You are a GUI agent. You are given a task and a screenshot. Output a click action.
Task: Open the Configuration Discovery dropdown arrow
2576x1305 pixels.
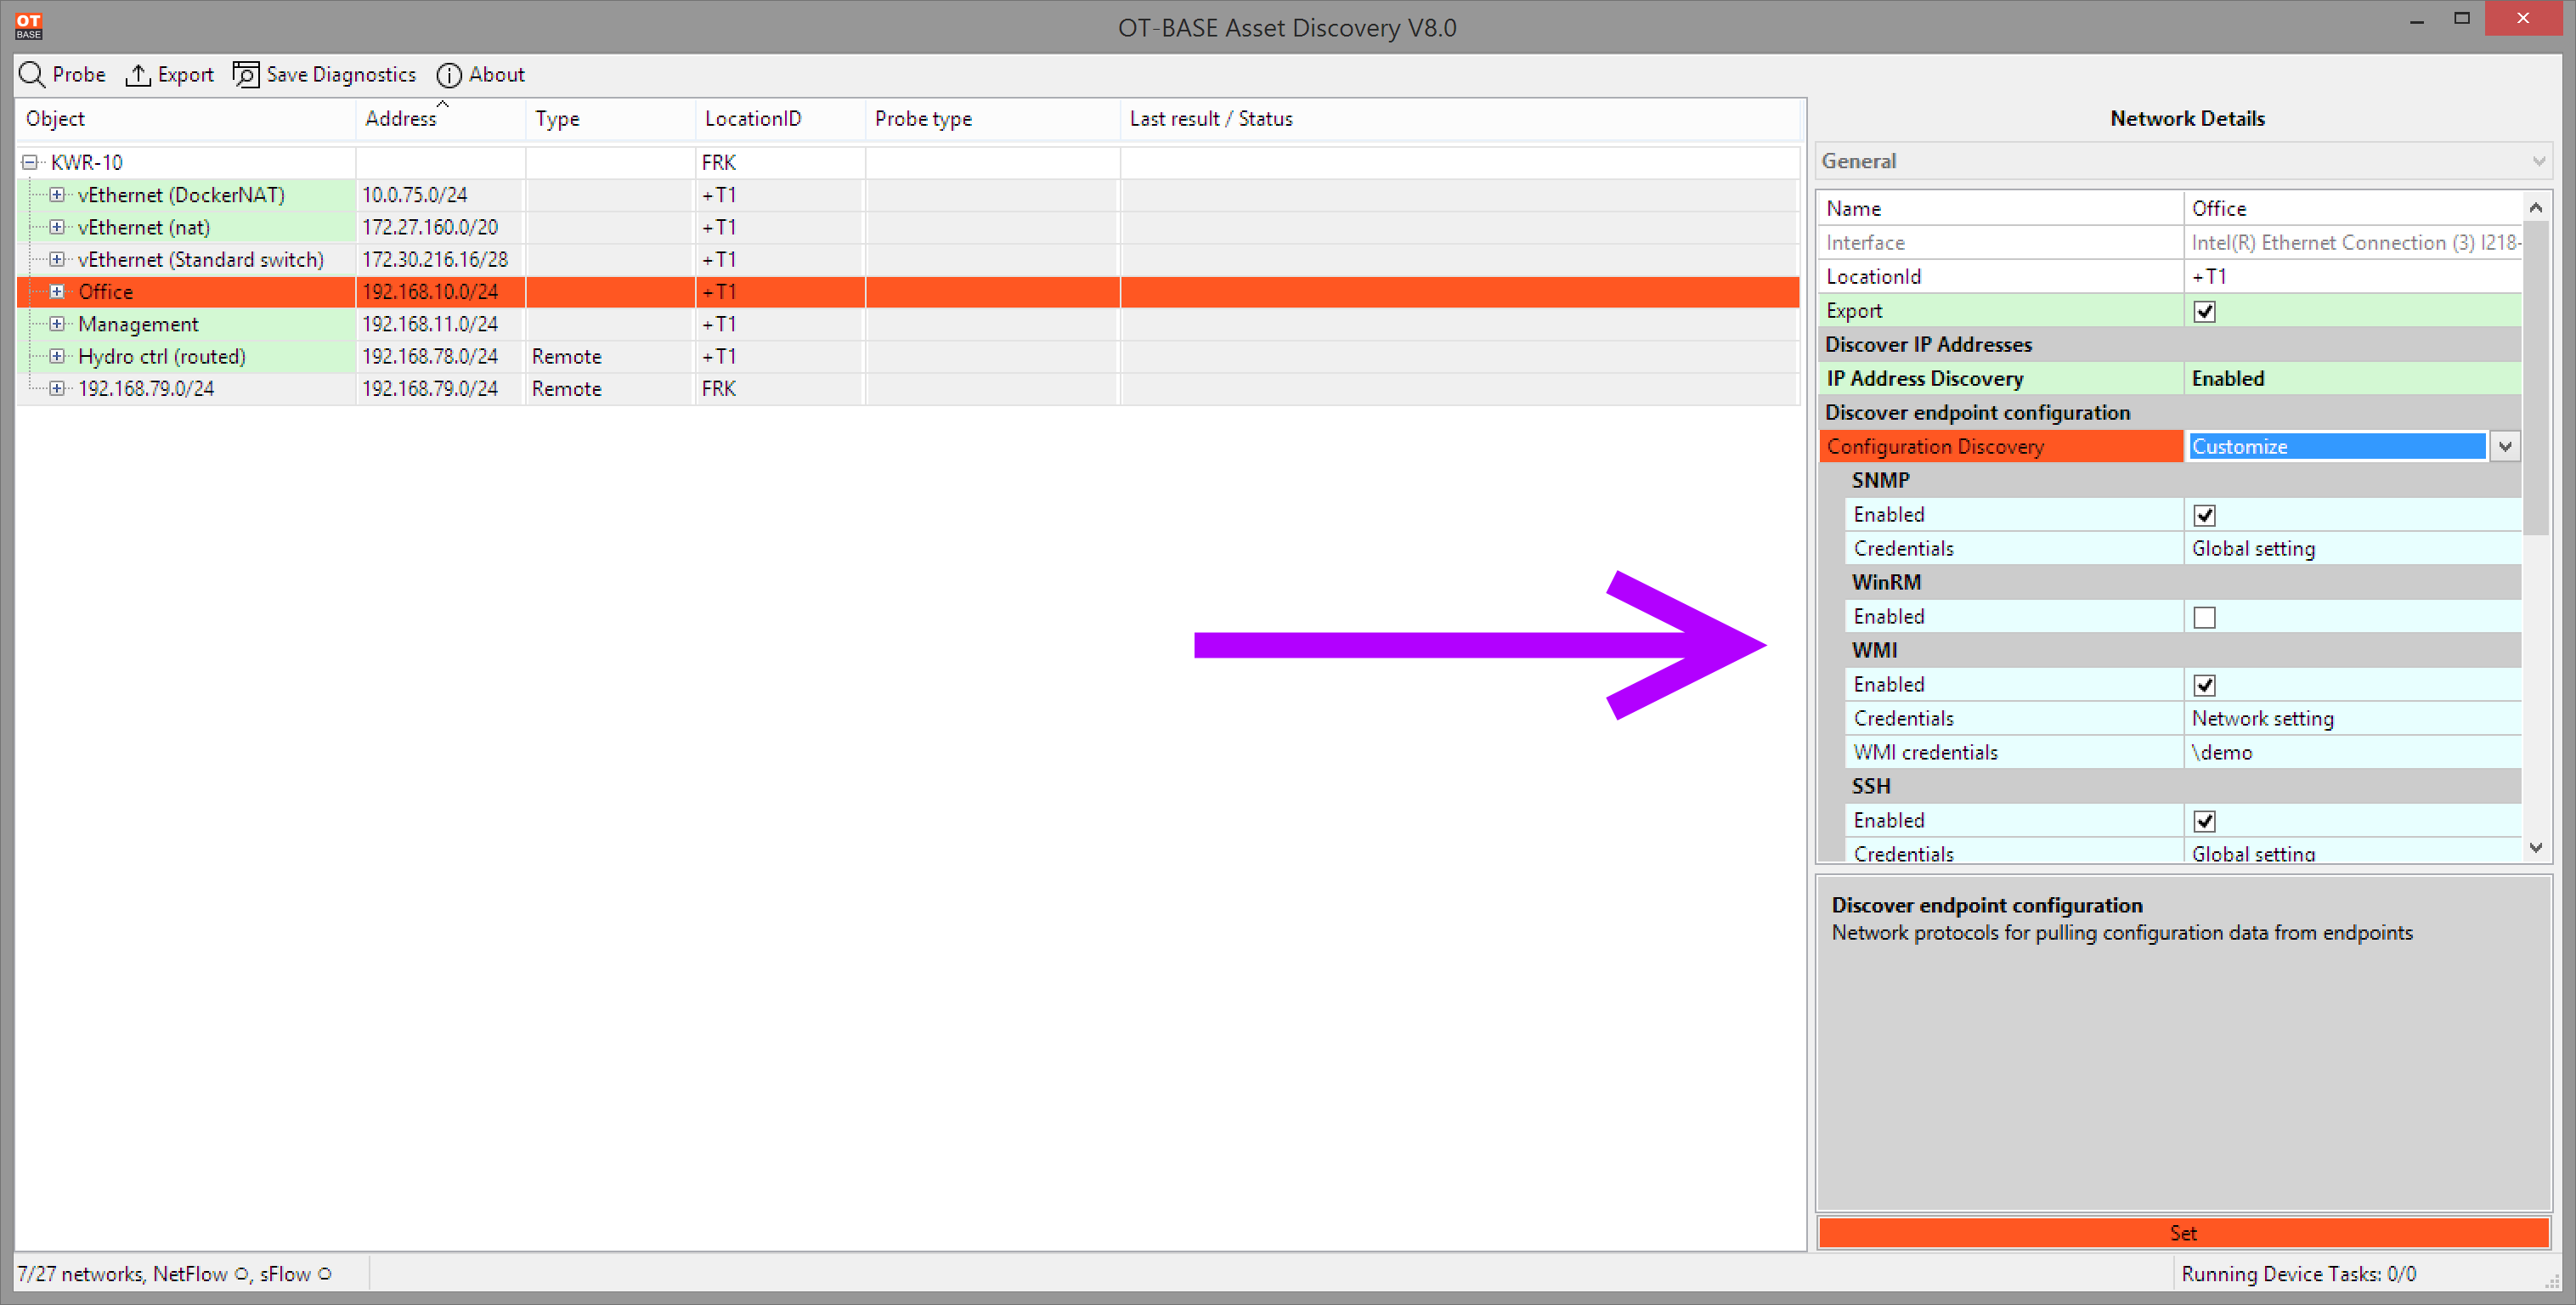(2505, 447)
